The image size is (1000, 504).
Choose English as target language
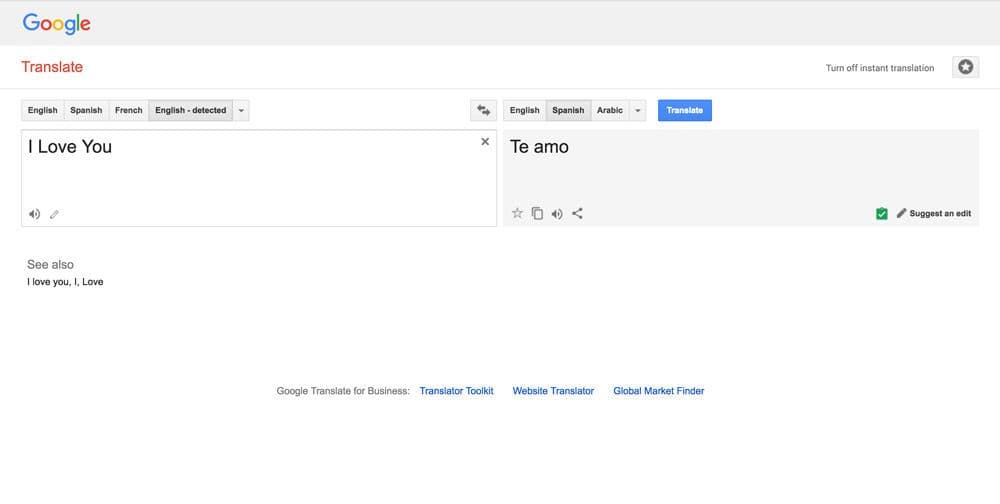pyautogui.click(x=525, y=110)
